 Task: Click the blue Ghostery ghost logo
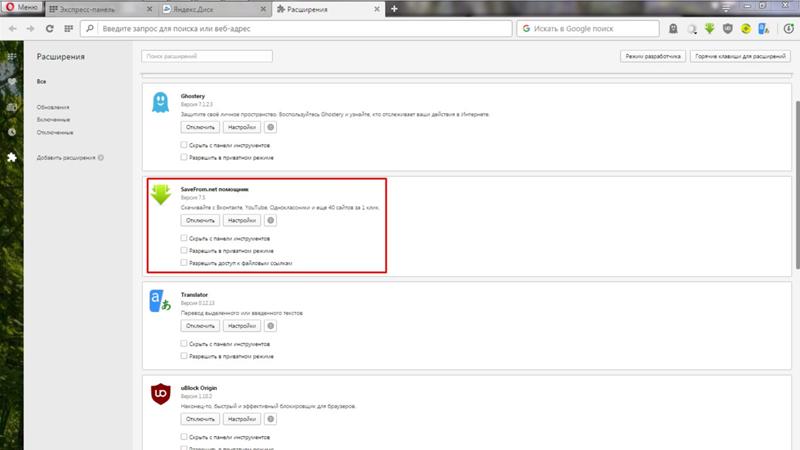(160, 102)
